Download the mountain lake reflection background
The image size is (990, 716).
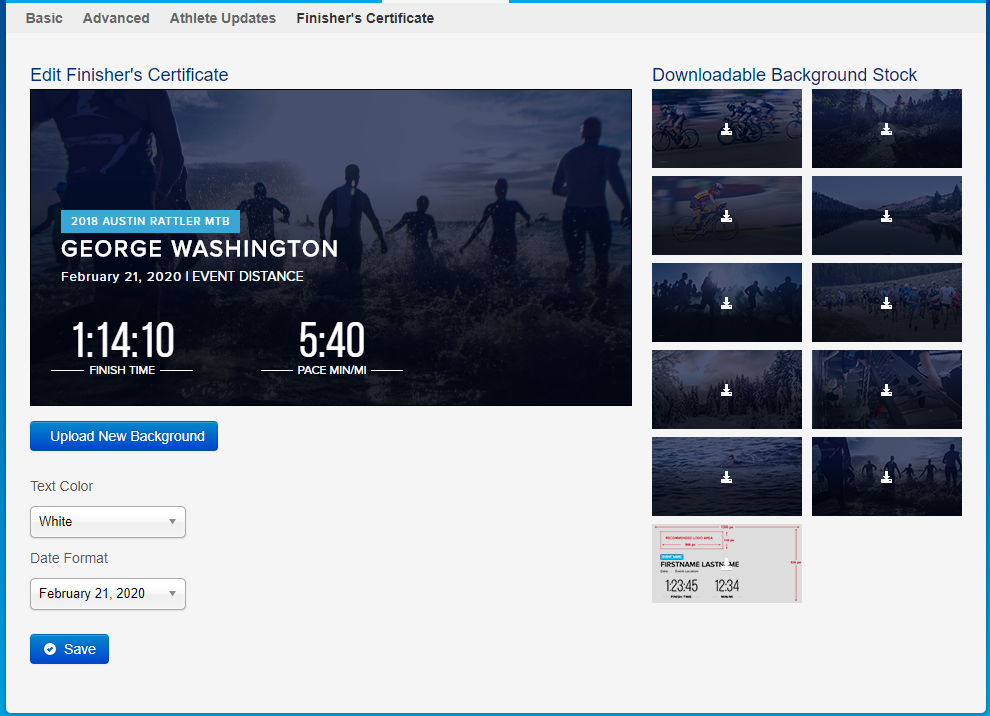(886, 216)
